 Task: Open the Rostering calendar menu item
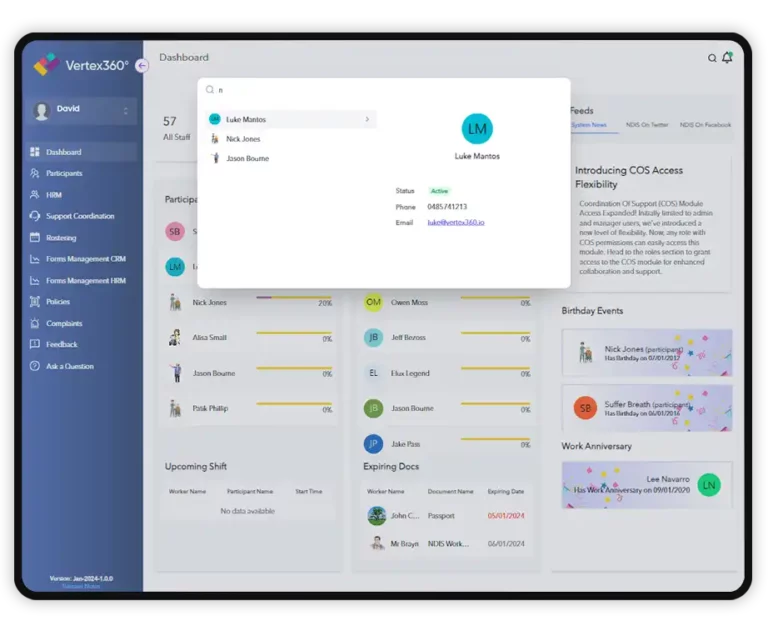pos(60,238)
